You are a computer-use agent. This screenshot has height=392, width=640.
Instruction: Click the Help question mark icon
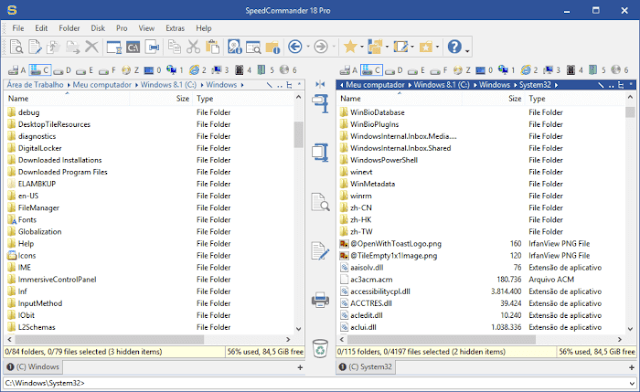(x=454, y=47)
